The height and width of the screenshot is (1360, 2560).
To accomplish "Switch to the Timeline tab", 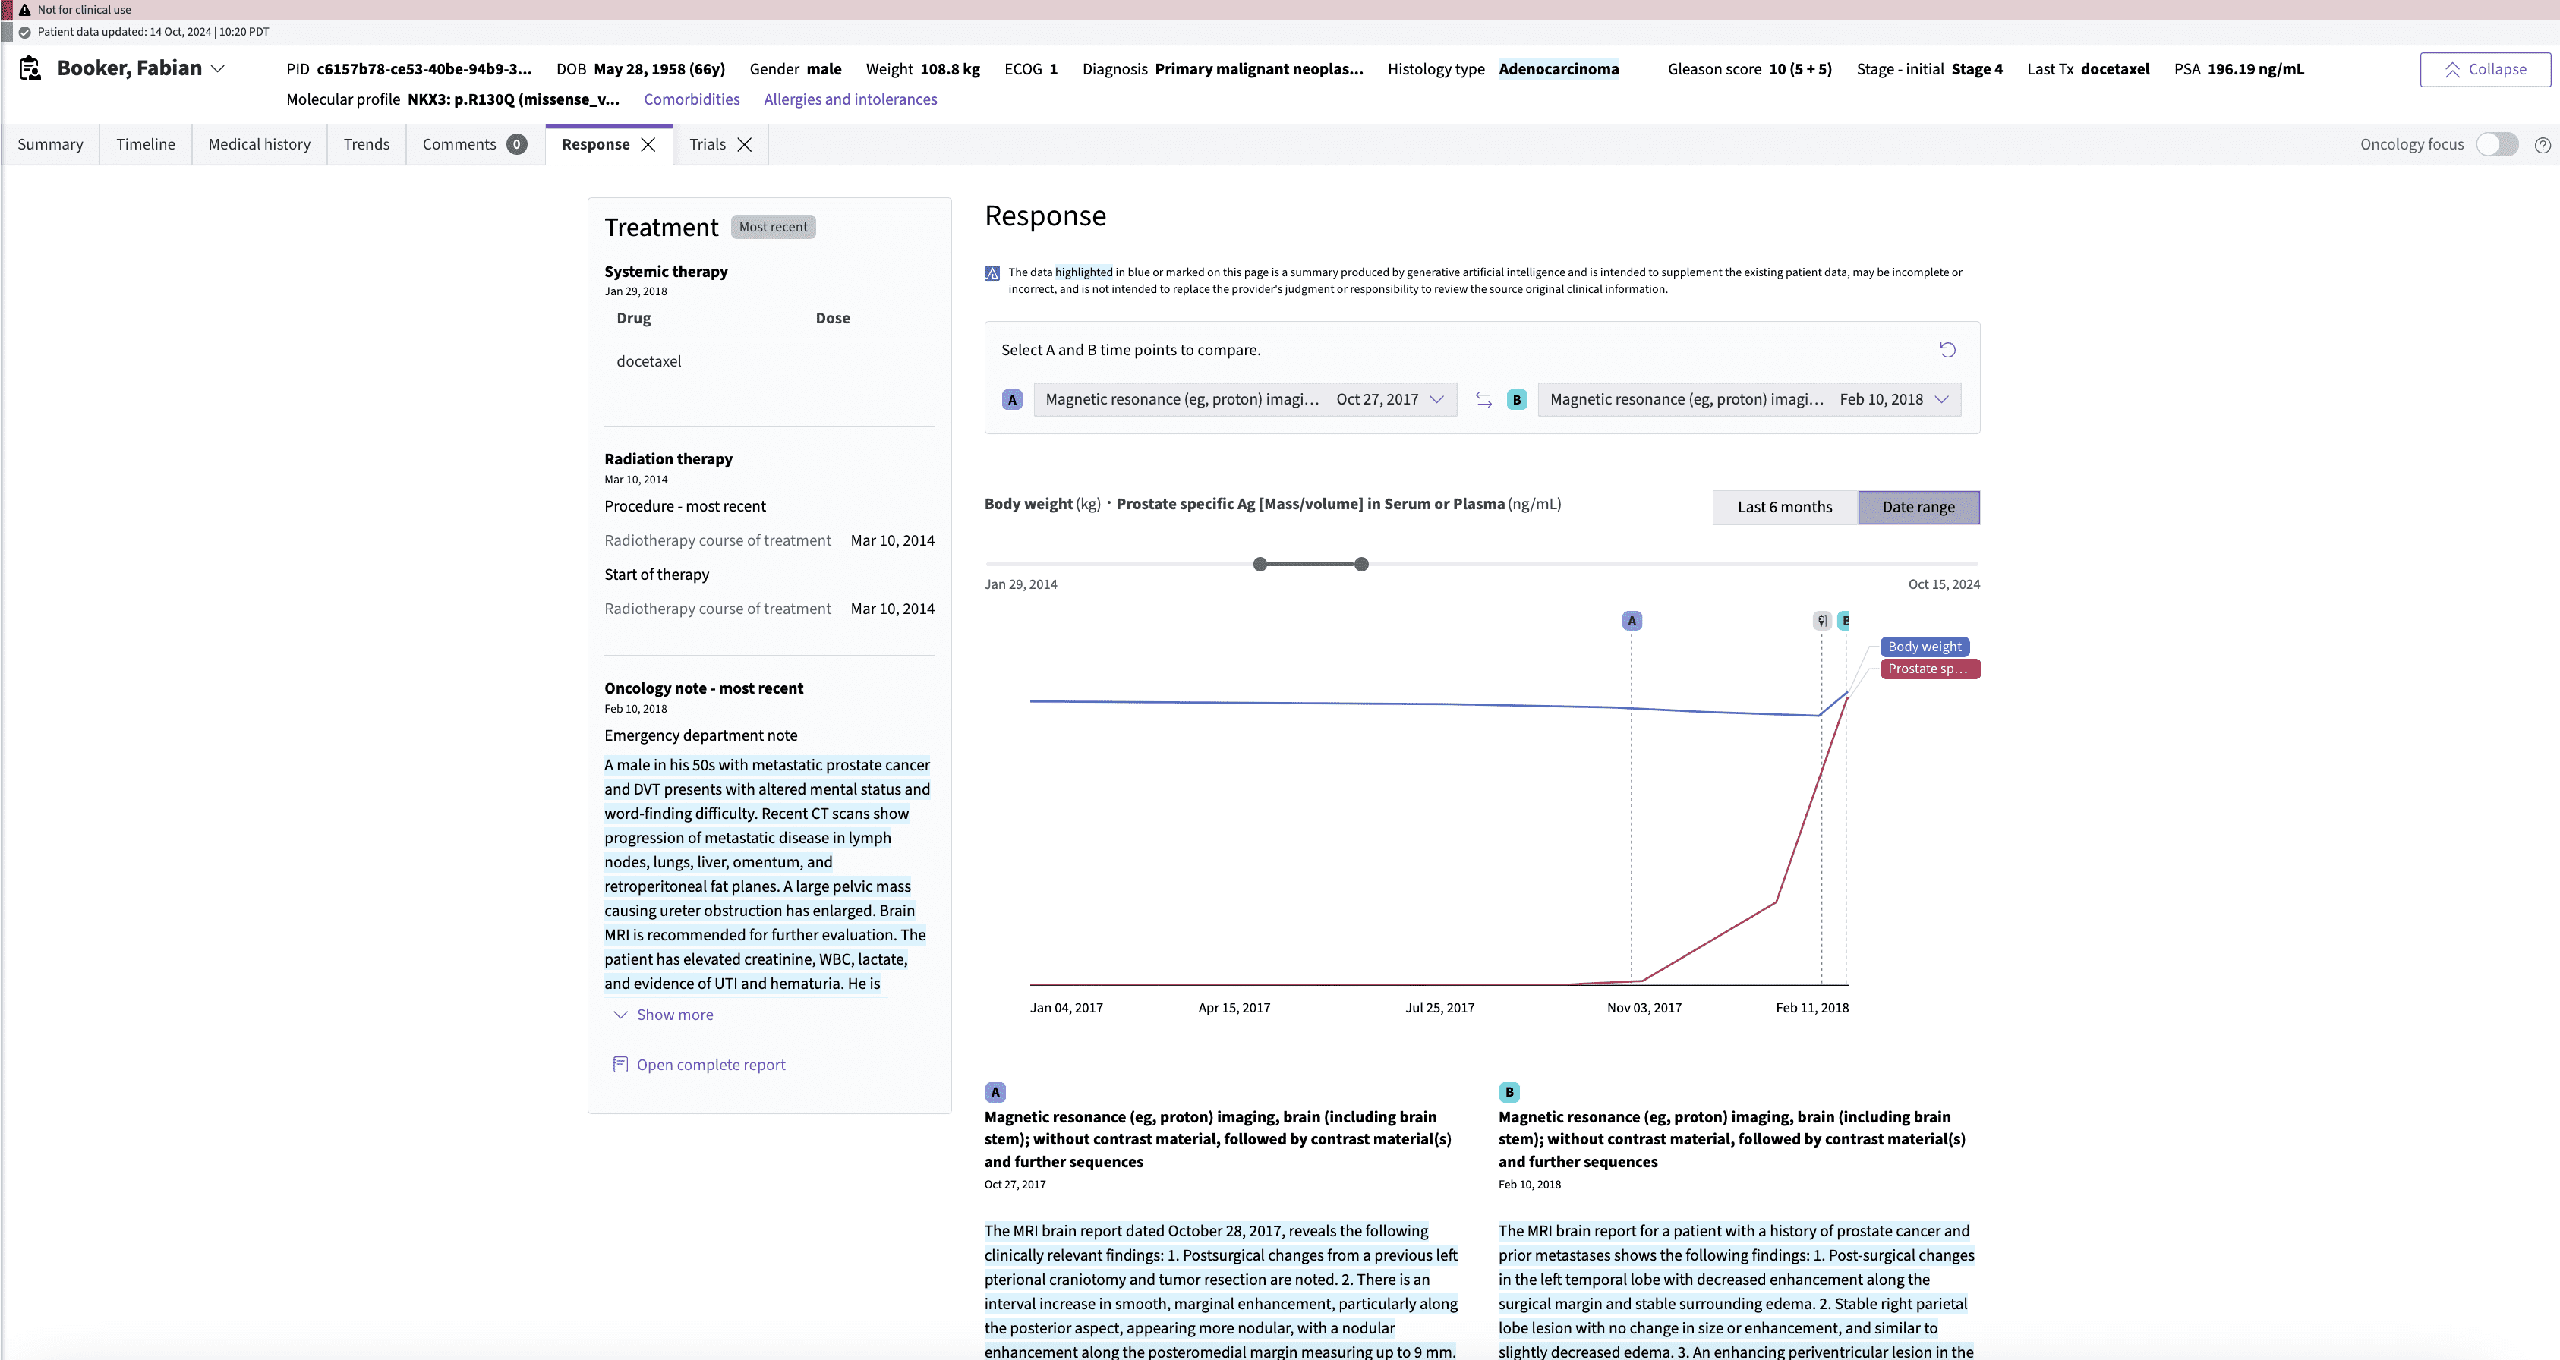I will [145, 145].
